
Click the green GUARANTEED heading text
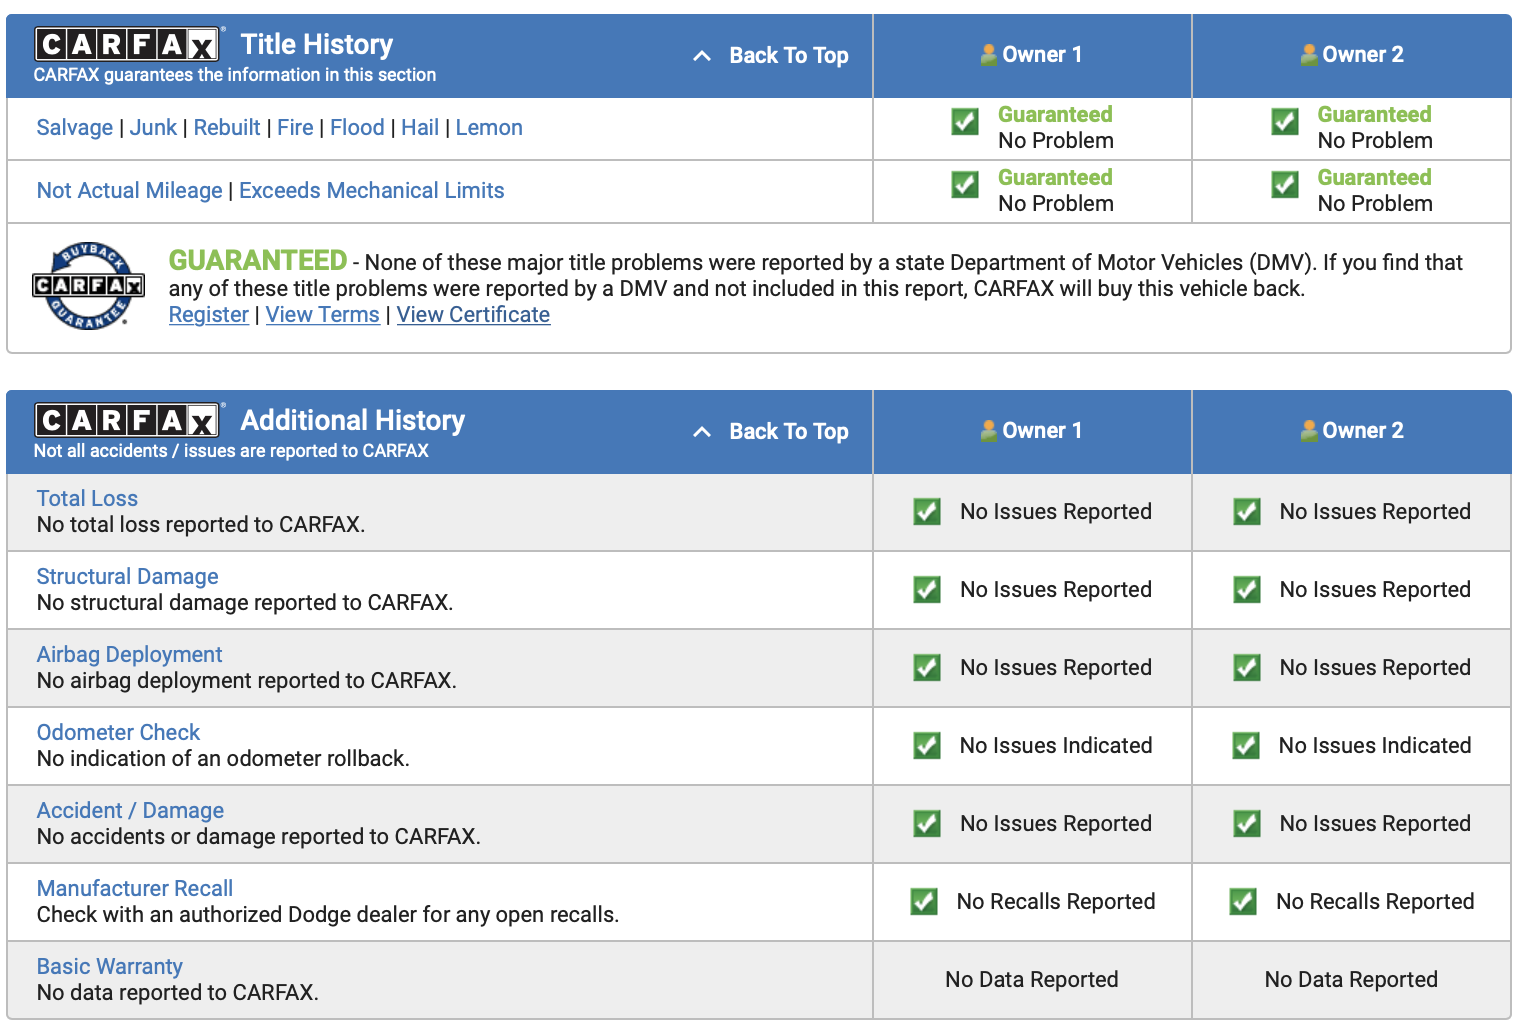pos(258,261)
